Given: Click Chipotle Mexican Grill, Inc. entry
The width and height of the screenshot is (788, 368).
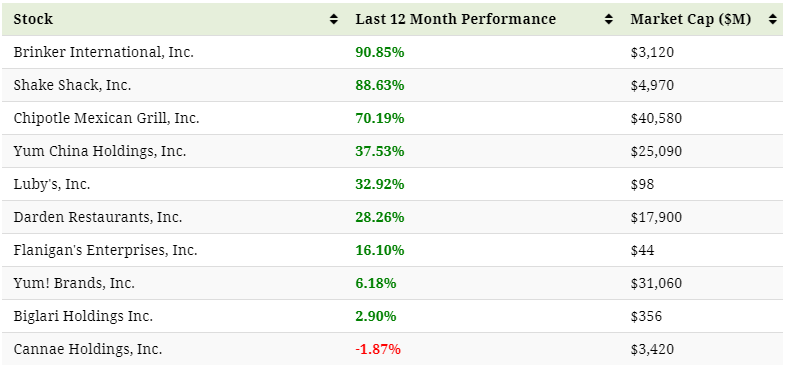Looking at the screenshot, I should tap(107, 118).
